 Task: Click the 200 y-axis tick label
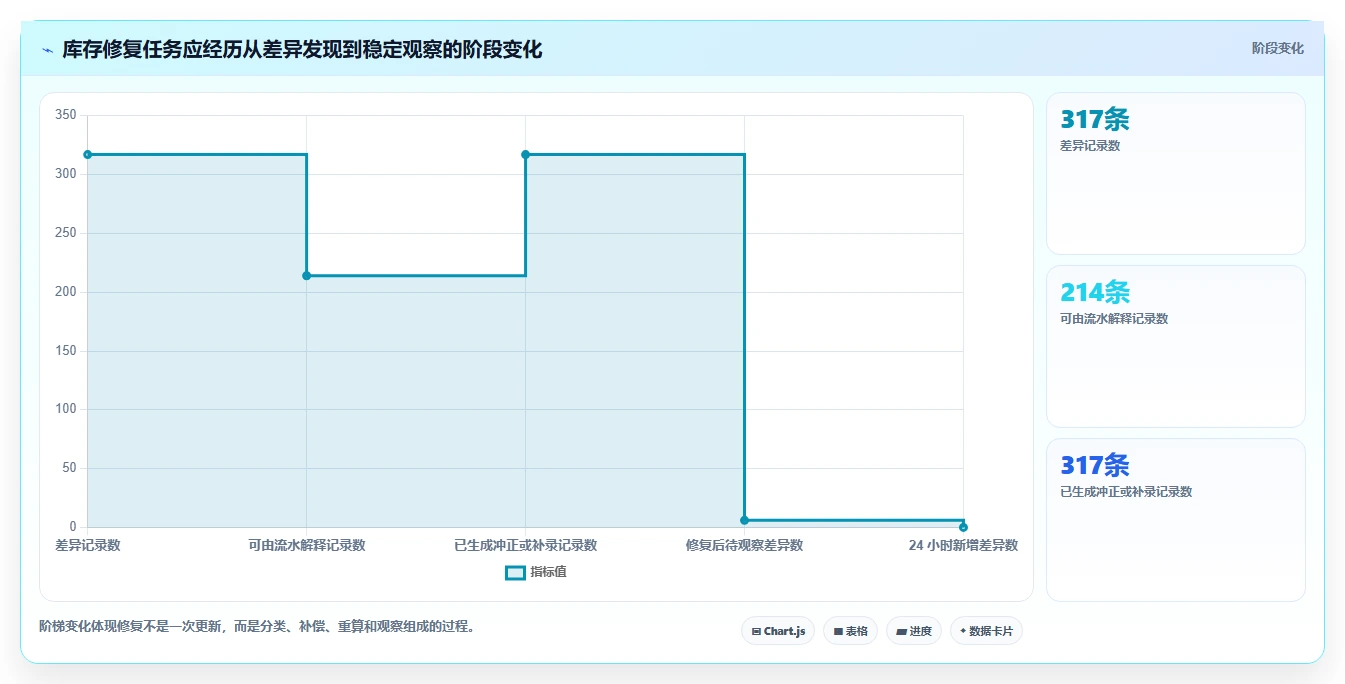66,292
